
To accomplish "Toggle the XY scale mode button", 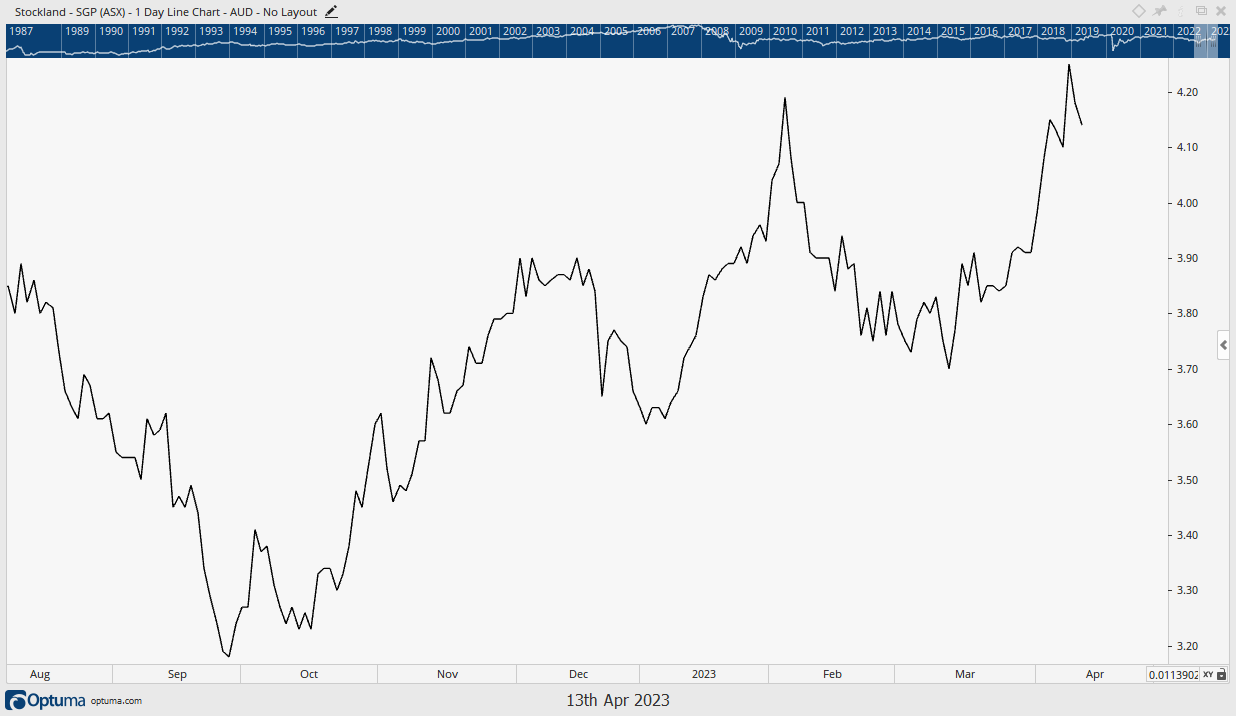I will 1207,675.
